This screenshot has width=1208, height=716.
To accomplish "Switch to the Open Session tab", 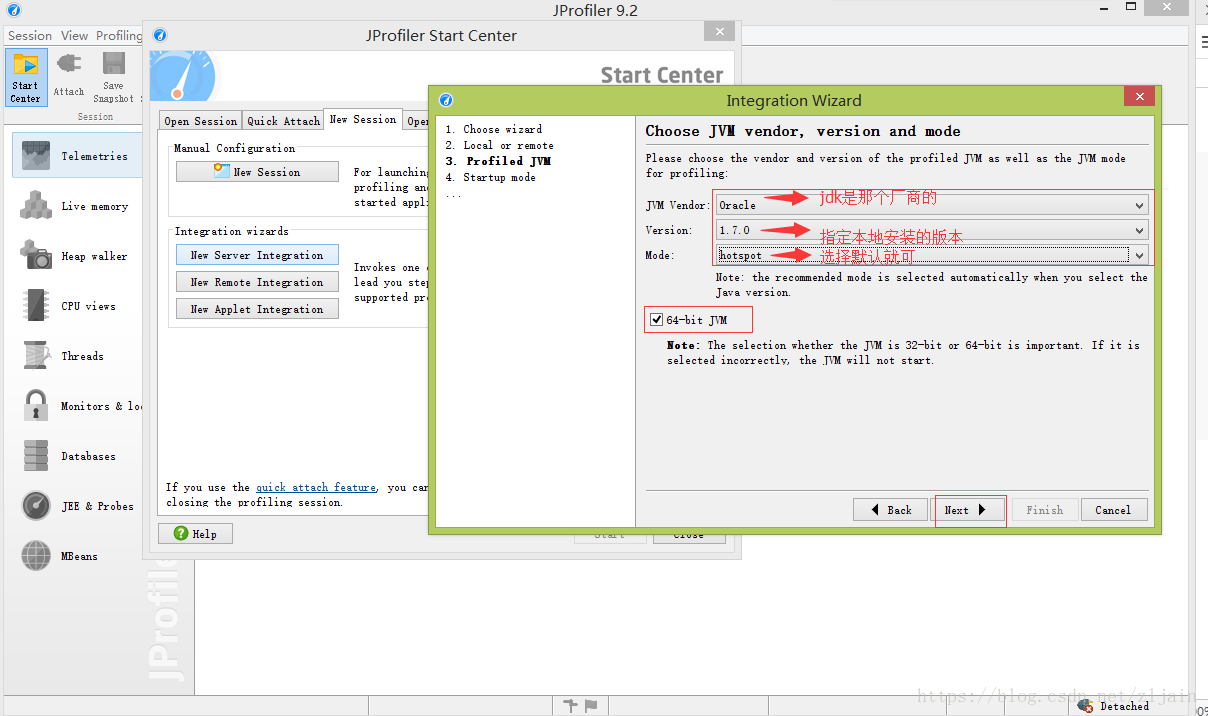I will point(201,121).
